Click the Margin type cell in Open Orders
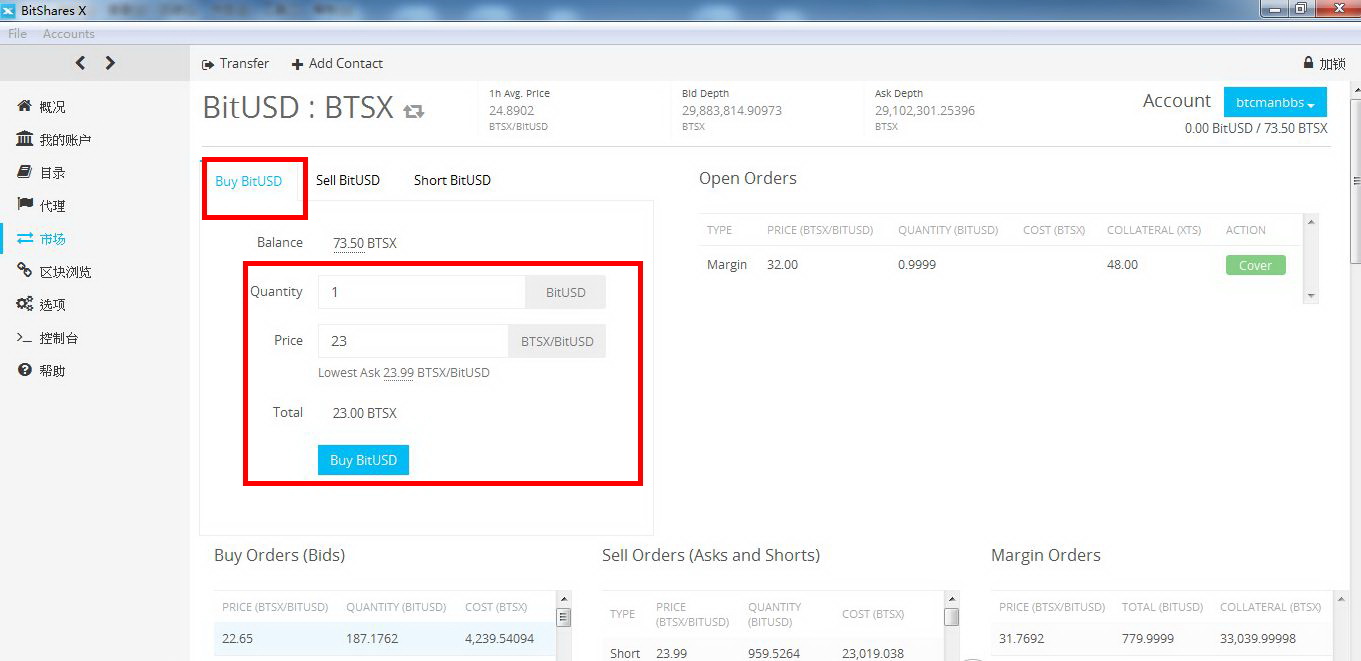 727,265
